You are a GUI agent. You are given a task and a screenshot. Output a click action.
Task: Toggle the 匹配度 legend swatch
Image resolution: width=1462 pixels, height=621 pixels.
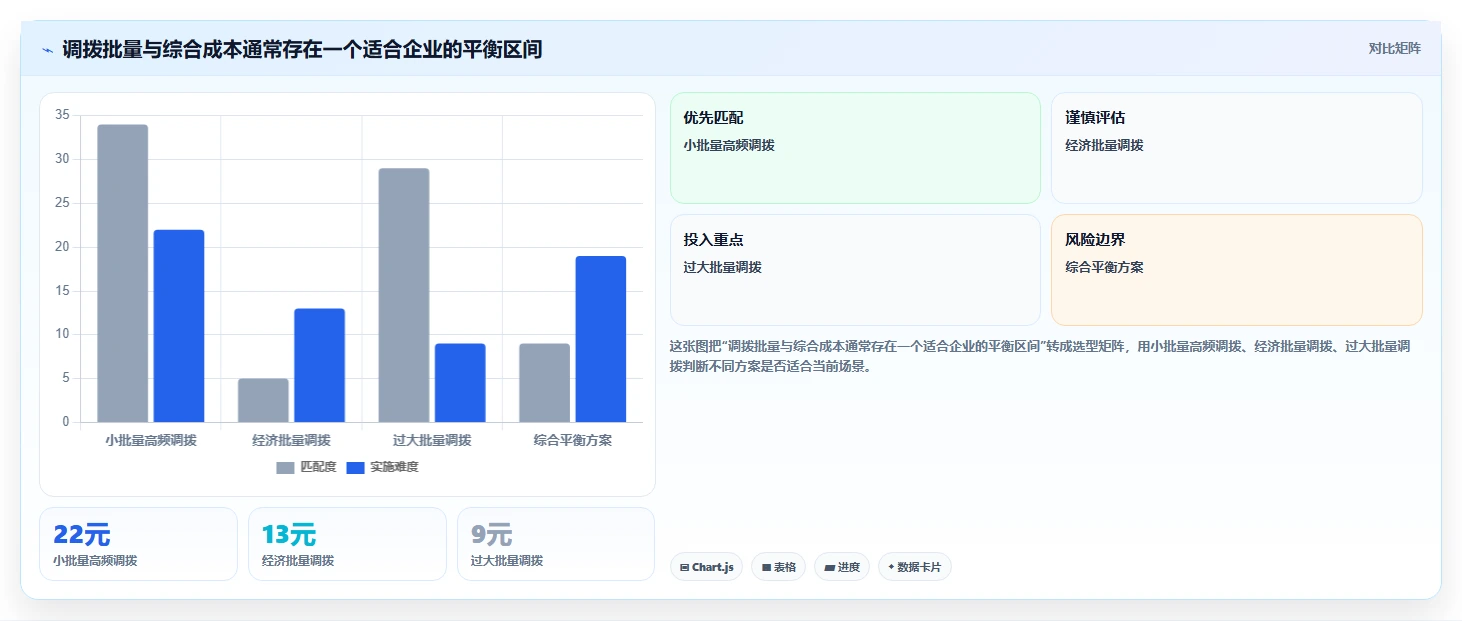[285, 467]
